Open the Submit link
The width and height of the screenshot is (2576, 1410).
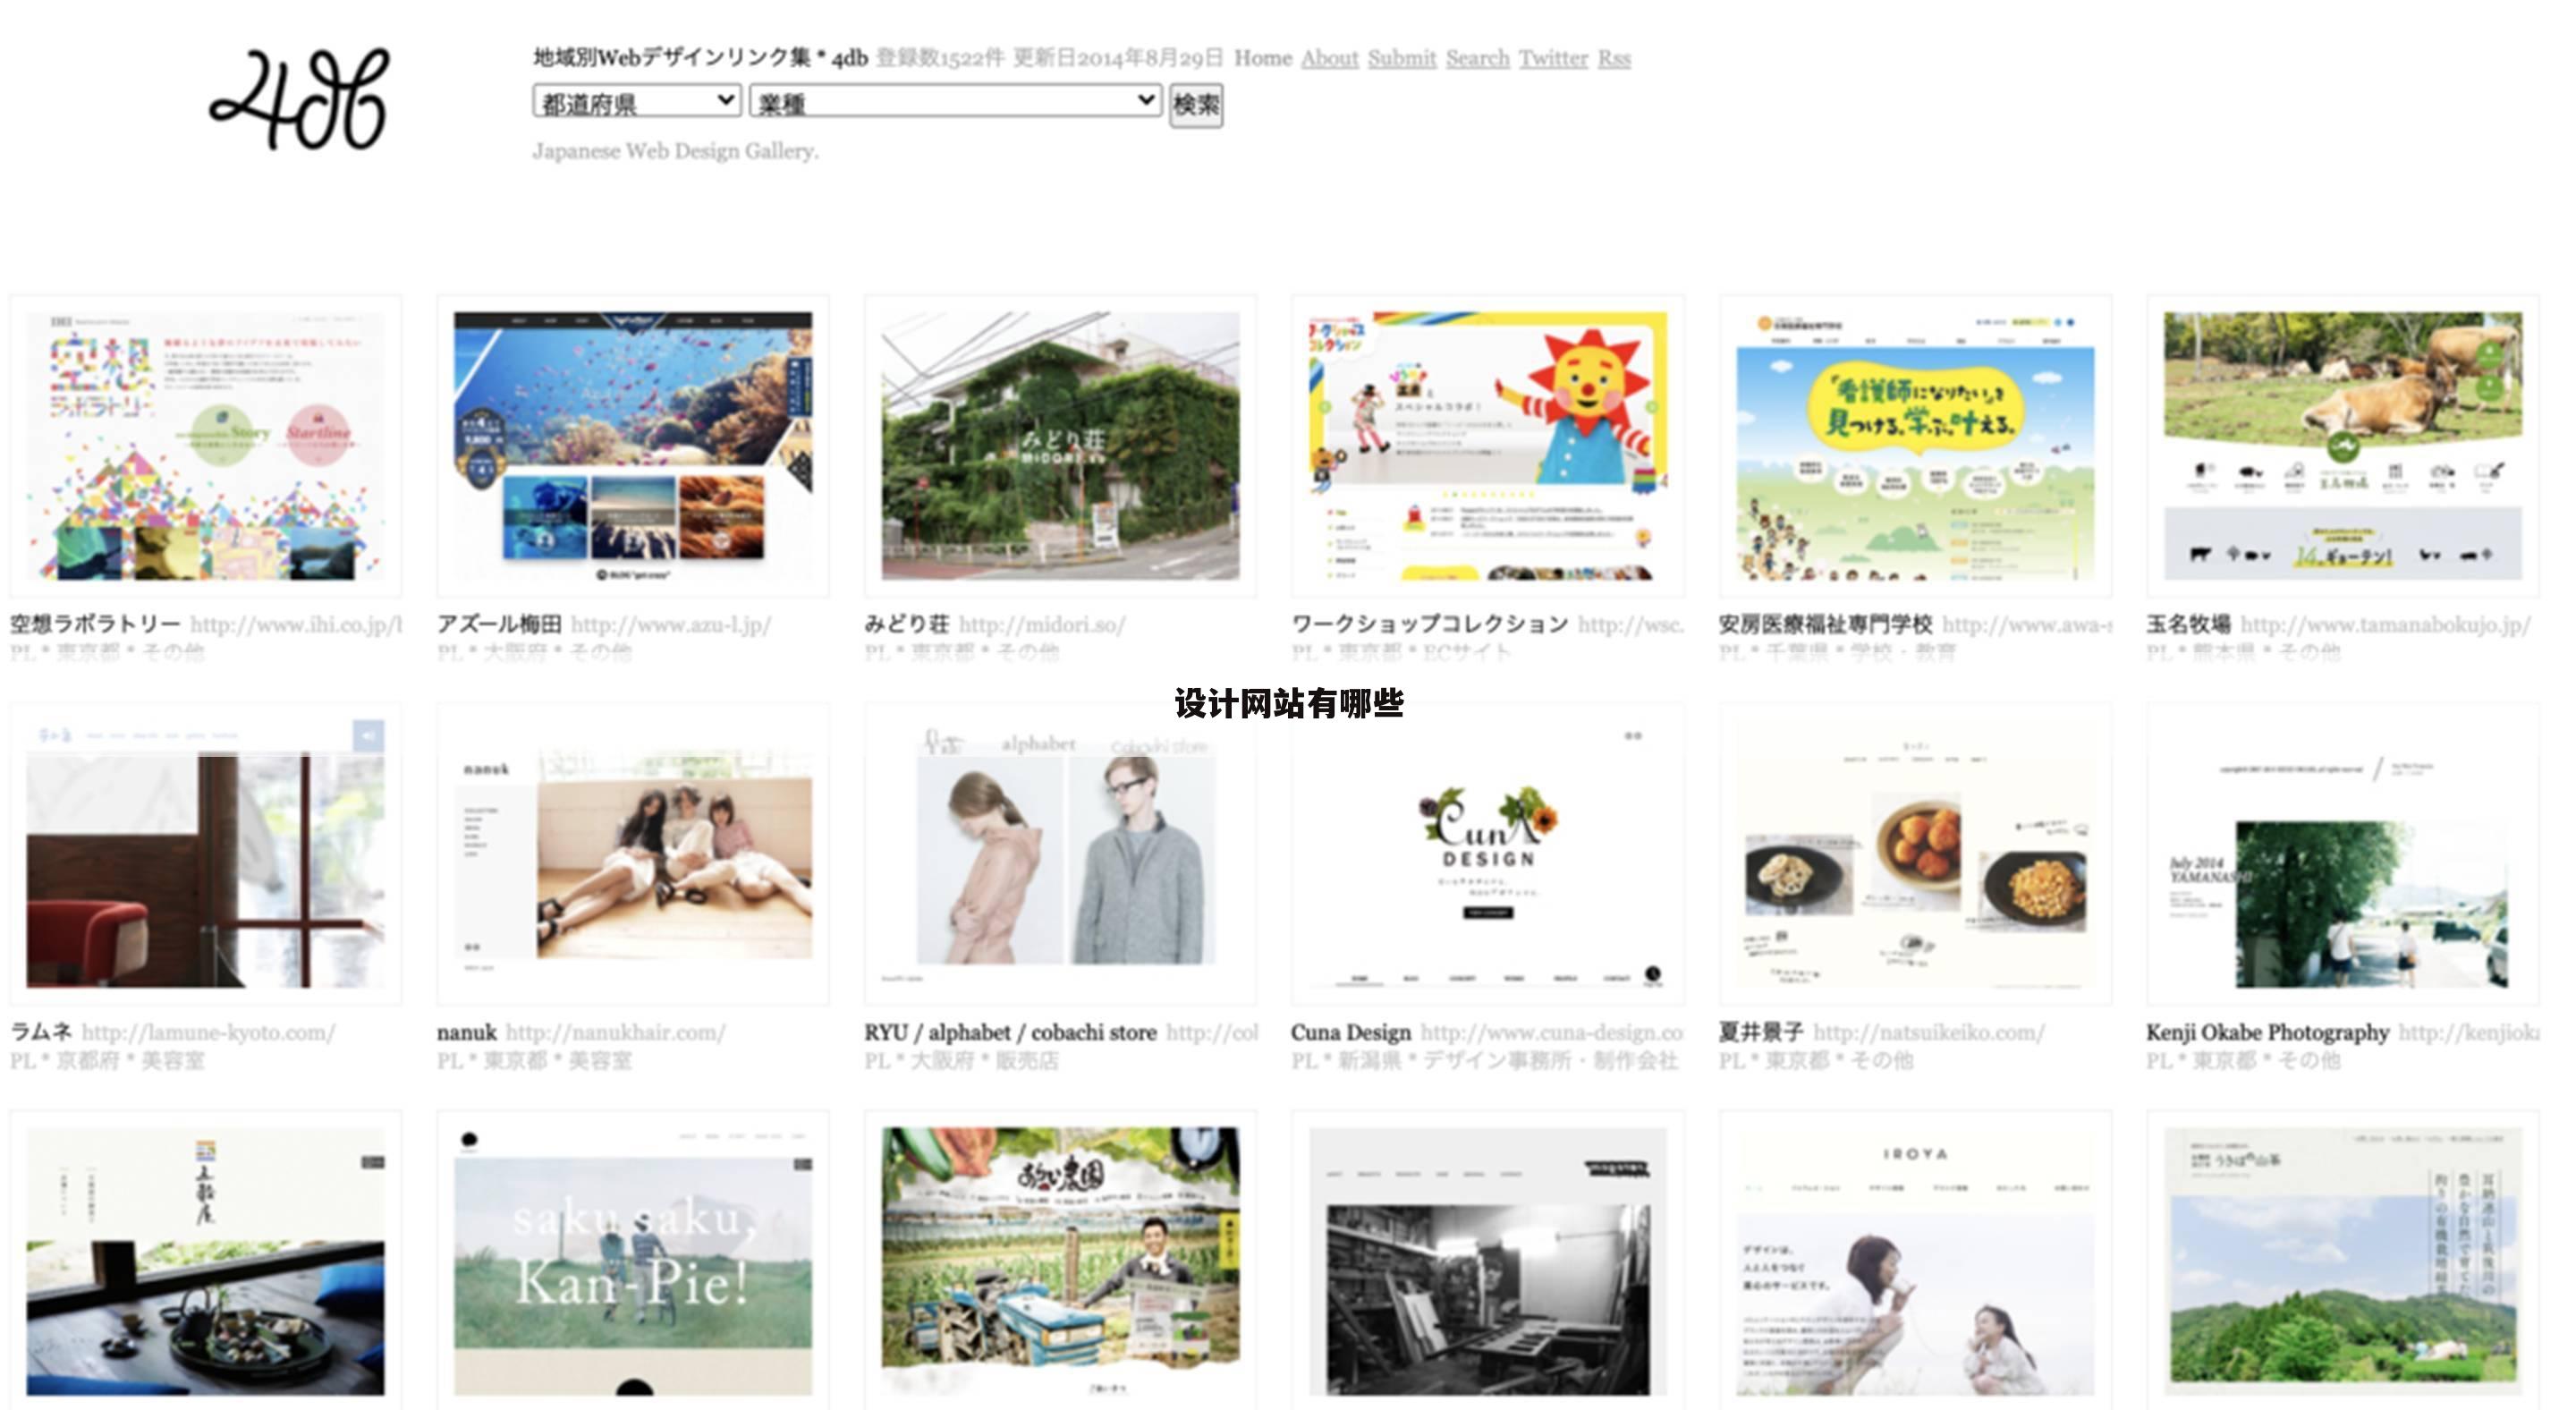coord(1401,58)
